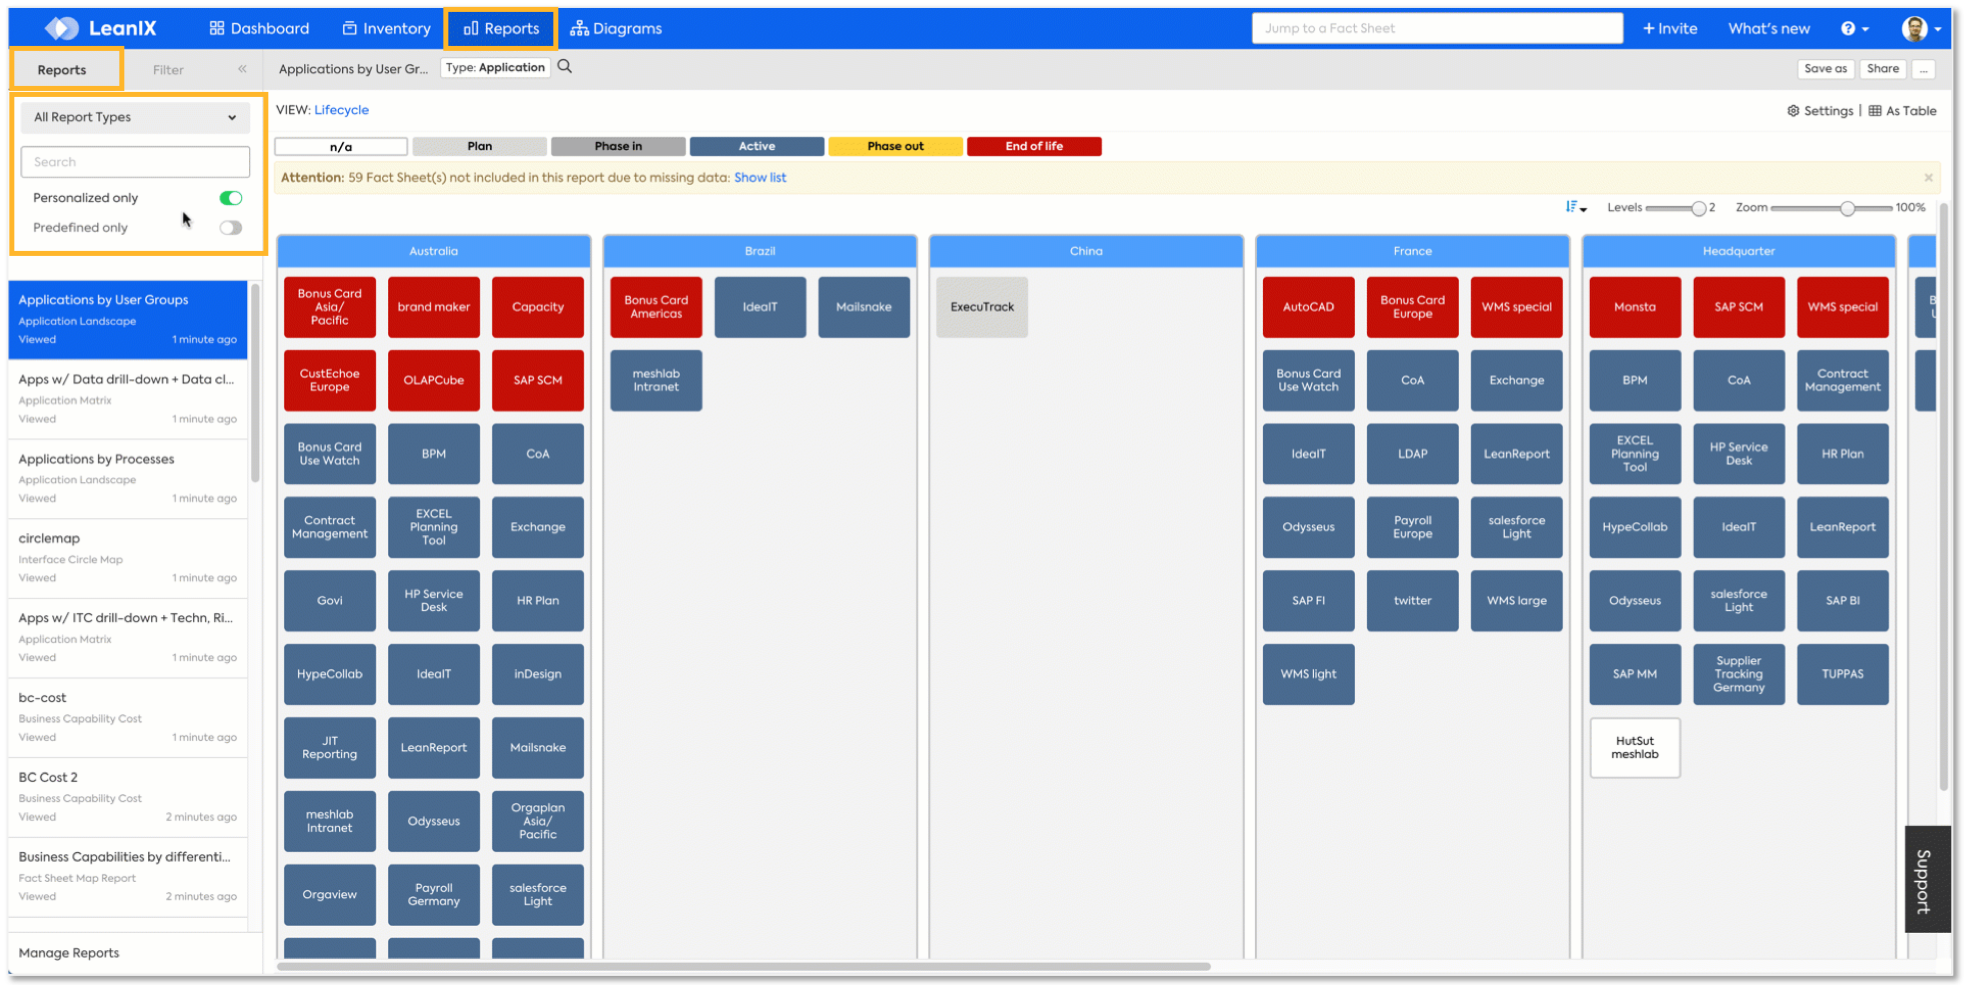
Task: Open the more options ellipsis button
Action: click(x=1924, y=69)
